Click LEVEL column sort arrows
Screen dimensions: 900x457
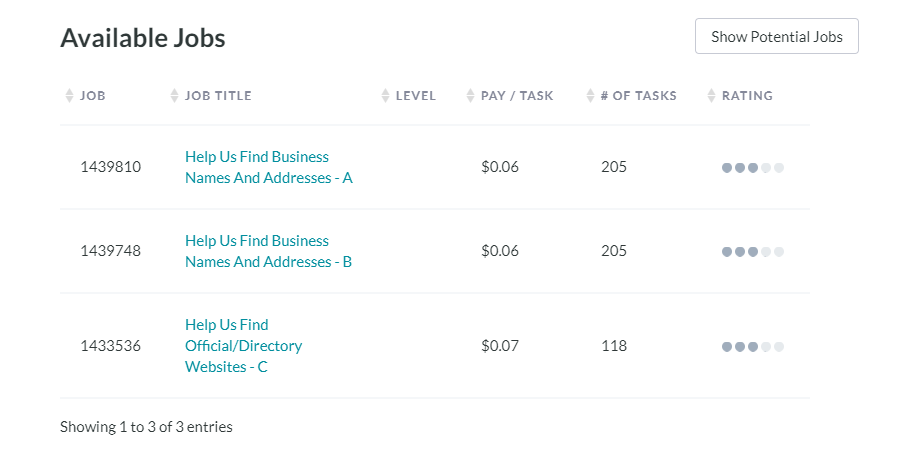point(386,96)
